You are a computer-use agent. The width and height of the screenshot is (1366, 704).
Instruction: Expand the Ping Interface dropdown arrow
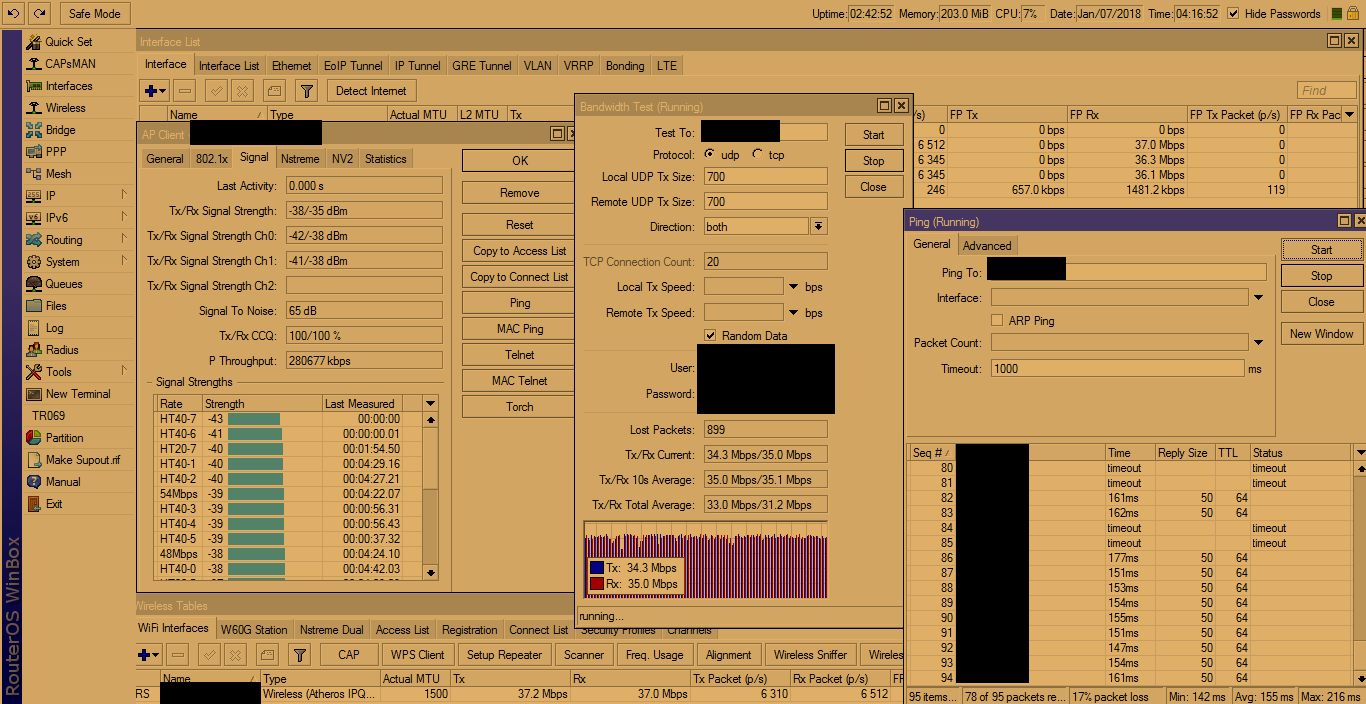tap(1258, 298)
